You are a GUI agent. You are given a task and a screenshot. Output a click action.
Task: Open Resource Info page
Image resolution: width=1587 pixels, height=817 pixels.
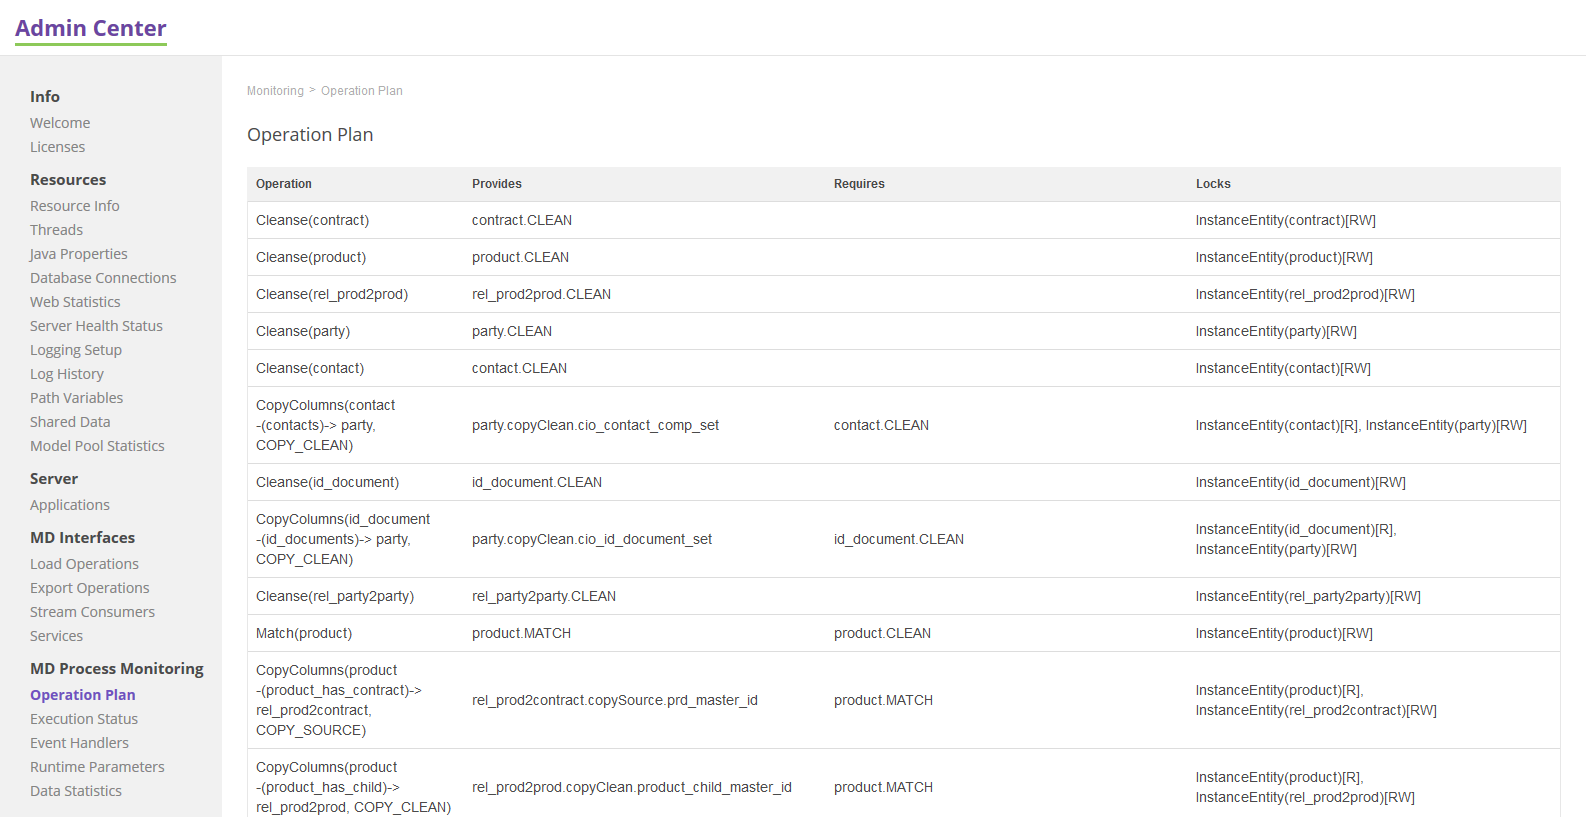coord(75,206)
